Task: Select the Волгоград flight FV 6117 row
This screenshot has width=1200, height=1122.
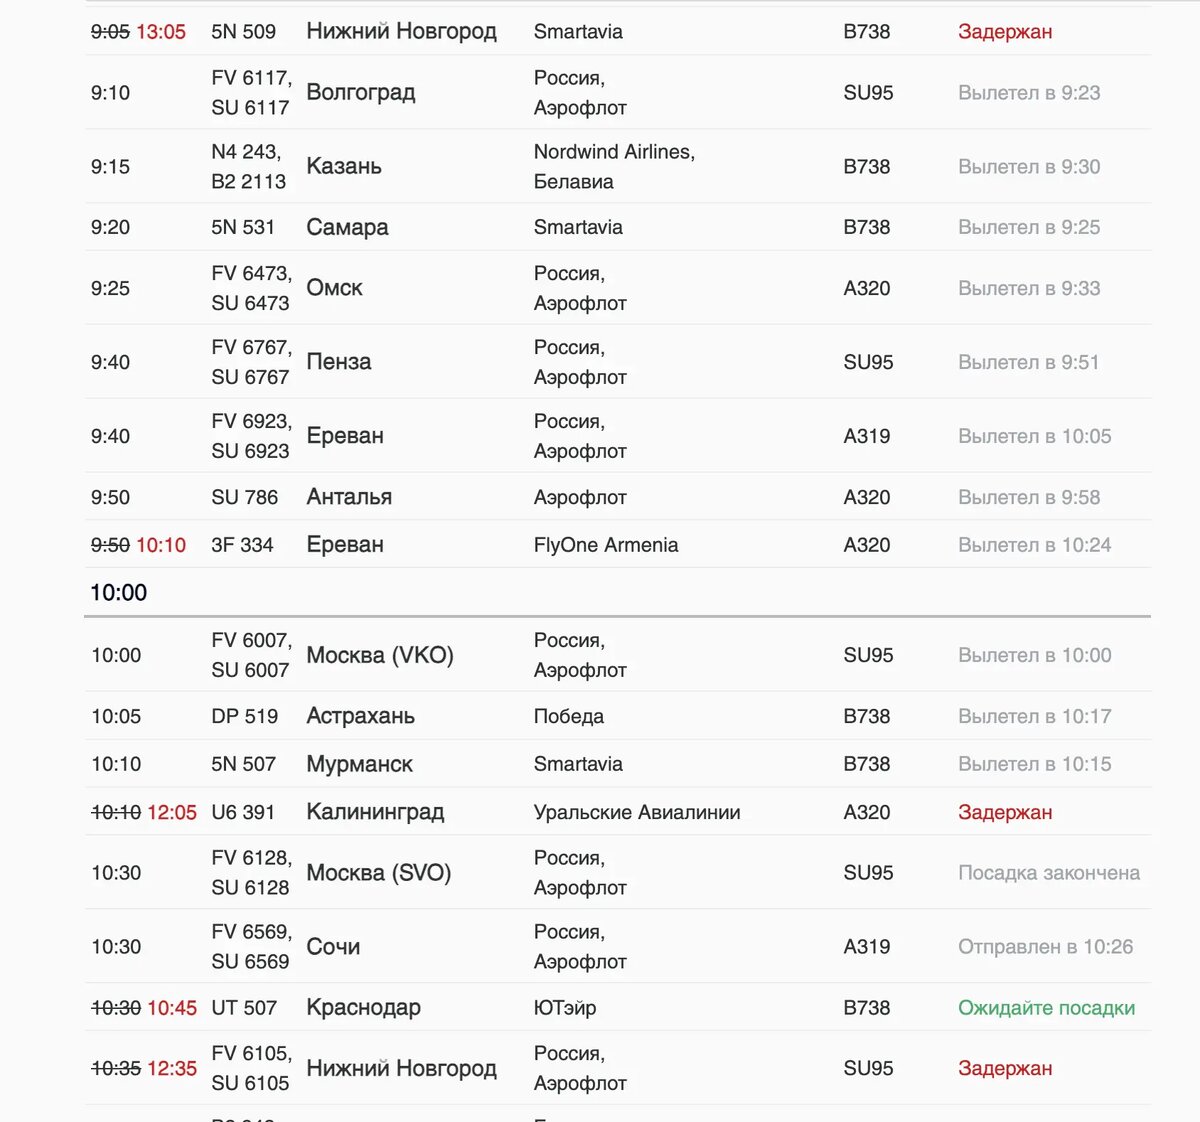Action: coord(618,92)
